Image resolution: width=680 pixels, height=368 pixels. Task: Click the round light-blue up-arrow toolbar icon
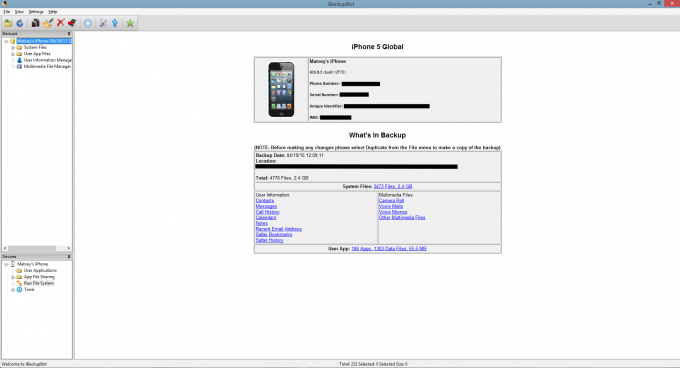[x=88, y=23]
